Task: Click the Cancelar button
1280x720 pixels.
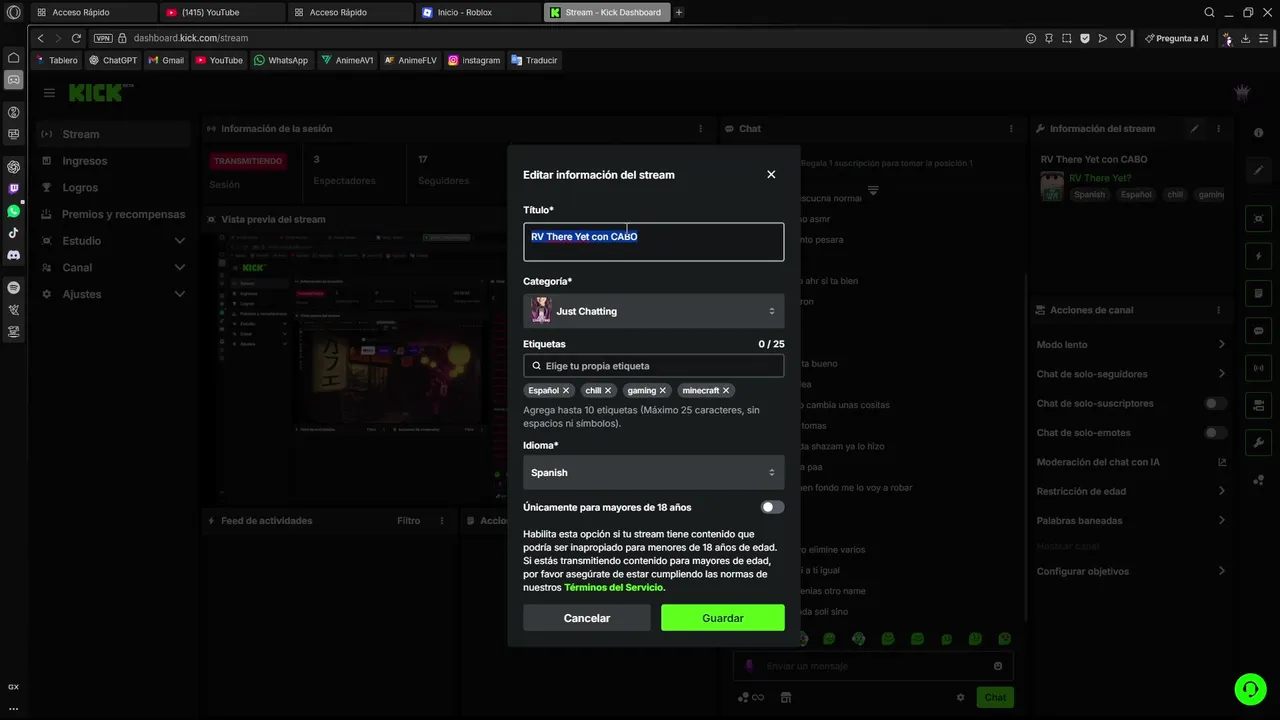Action: 587,618
